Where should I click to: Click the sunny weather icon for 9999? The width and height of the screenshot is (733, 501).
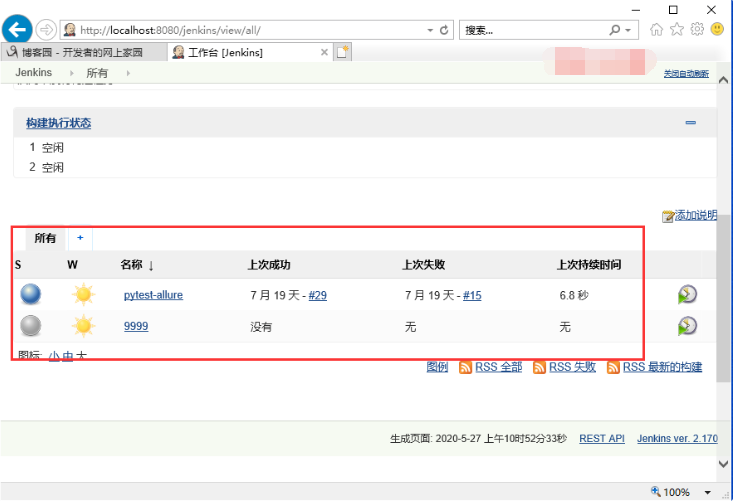[x=84, y=326]
